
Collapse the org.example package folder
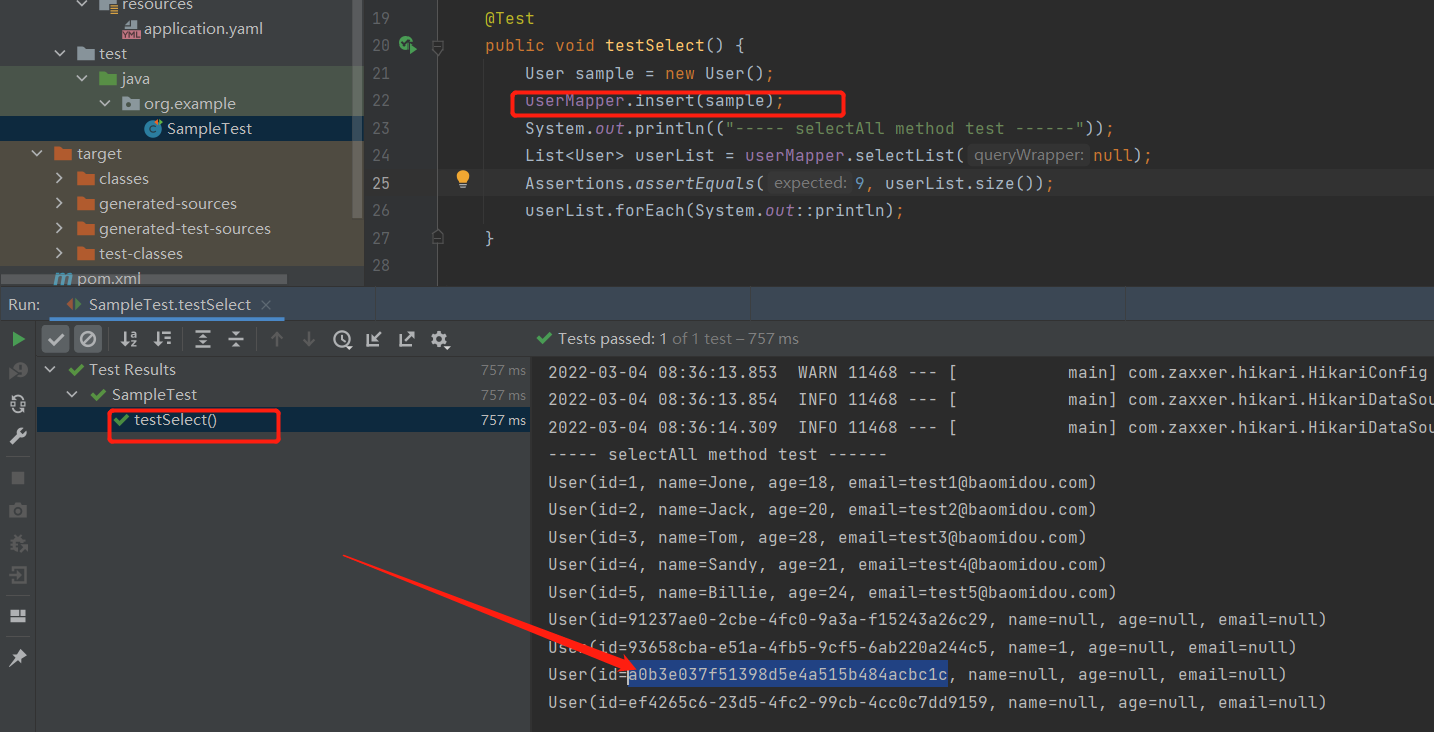pyautogui.click(x=104, y=103)
